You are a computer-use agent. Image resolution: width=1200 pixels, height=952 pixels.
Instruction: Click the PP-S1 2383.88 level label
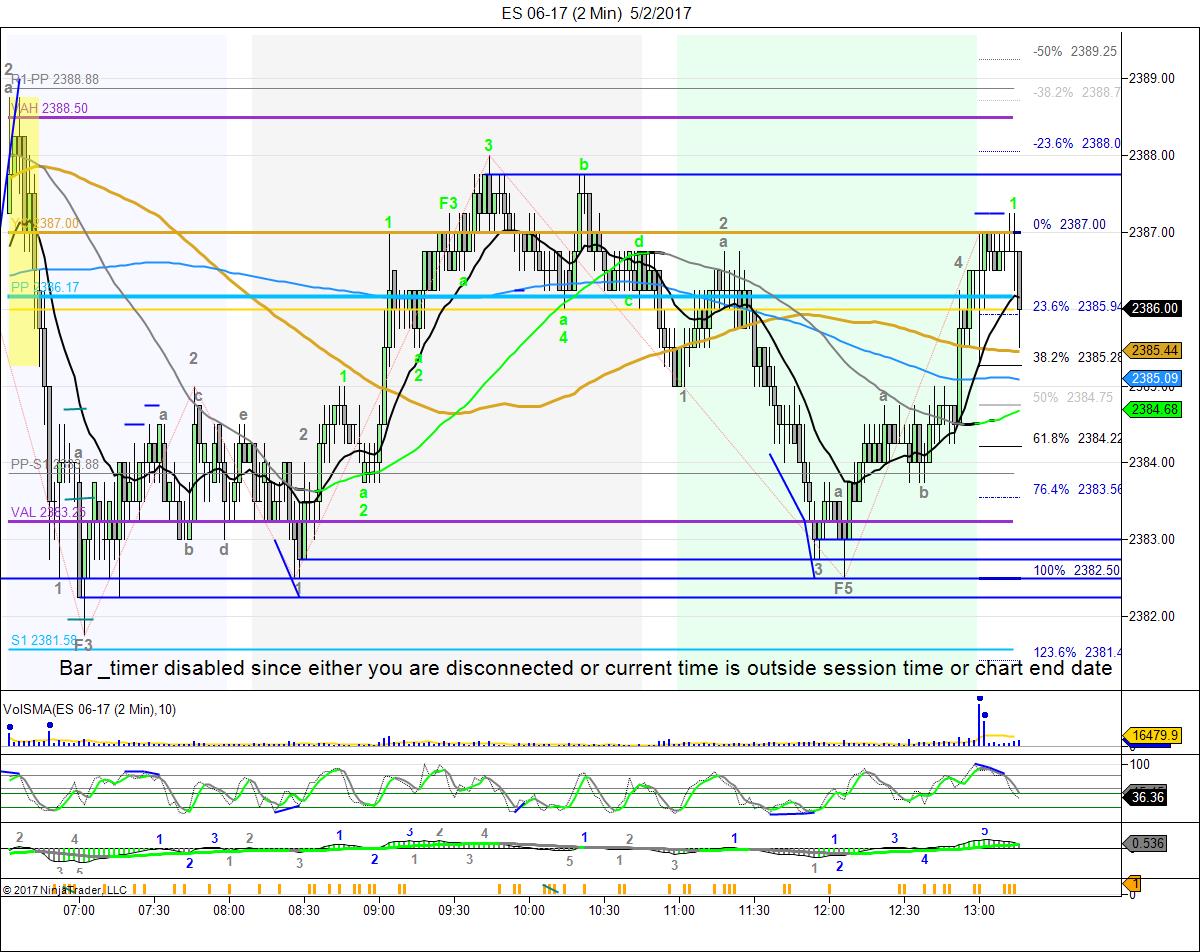tap(55, 464)
